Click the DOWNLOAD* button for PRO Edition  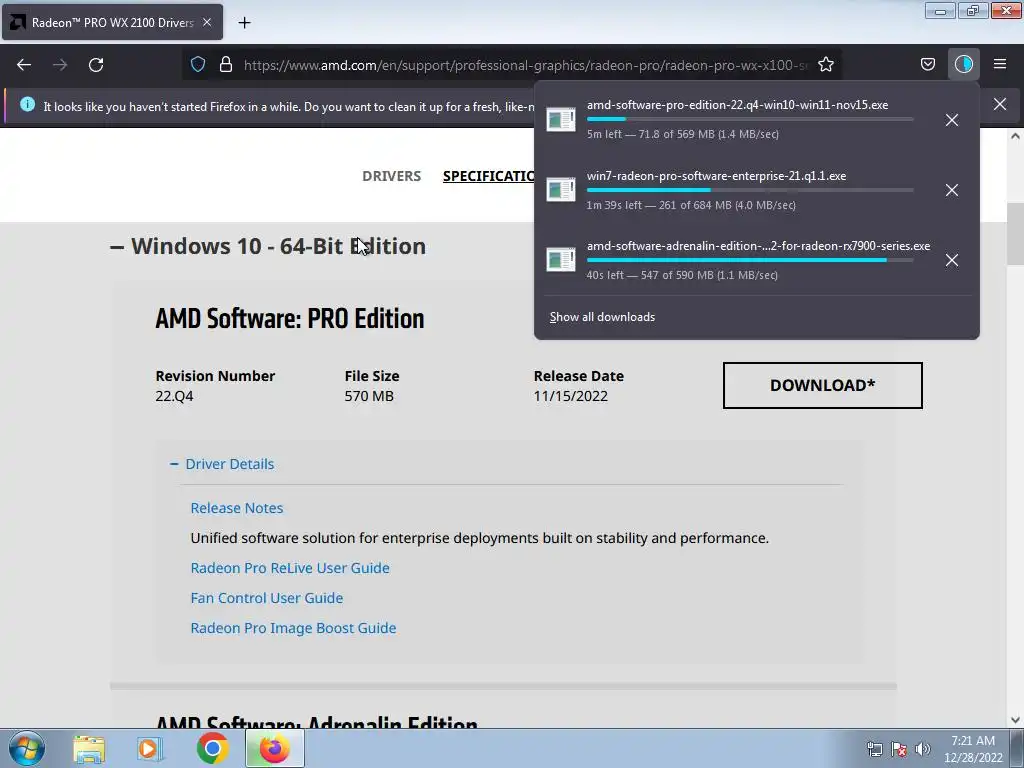pyautogui.click(x=822, y=385)
